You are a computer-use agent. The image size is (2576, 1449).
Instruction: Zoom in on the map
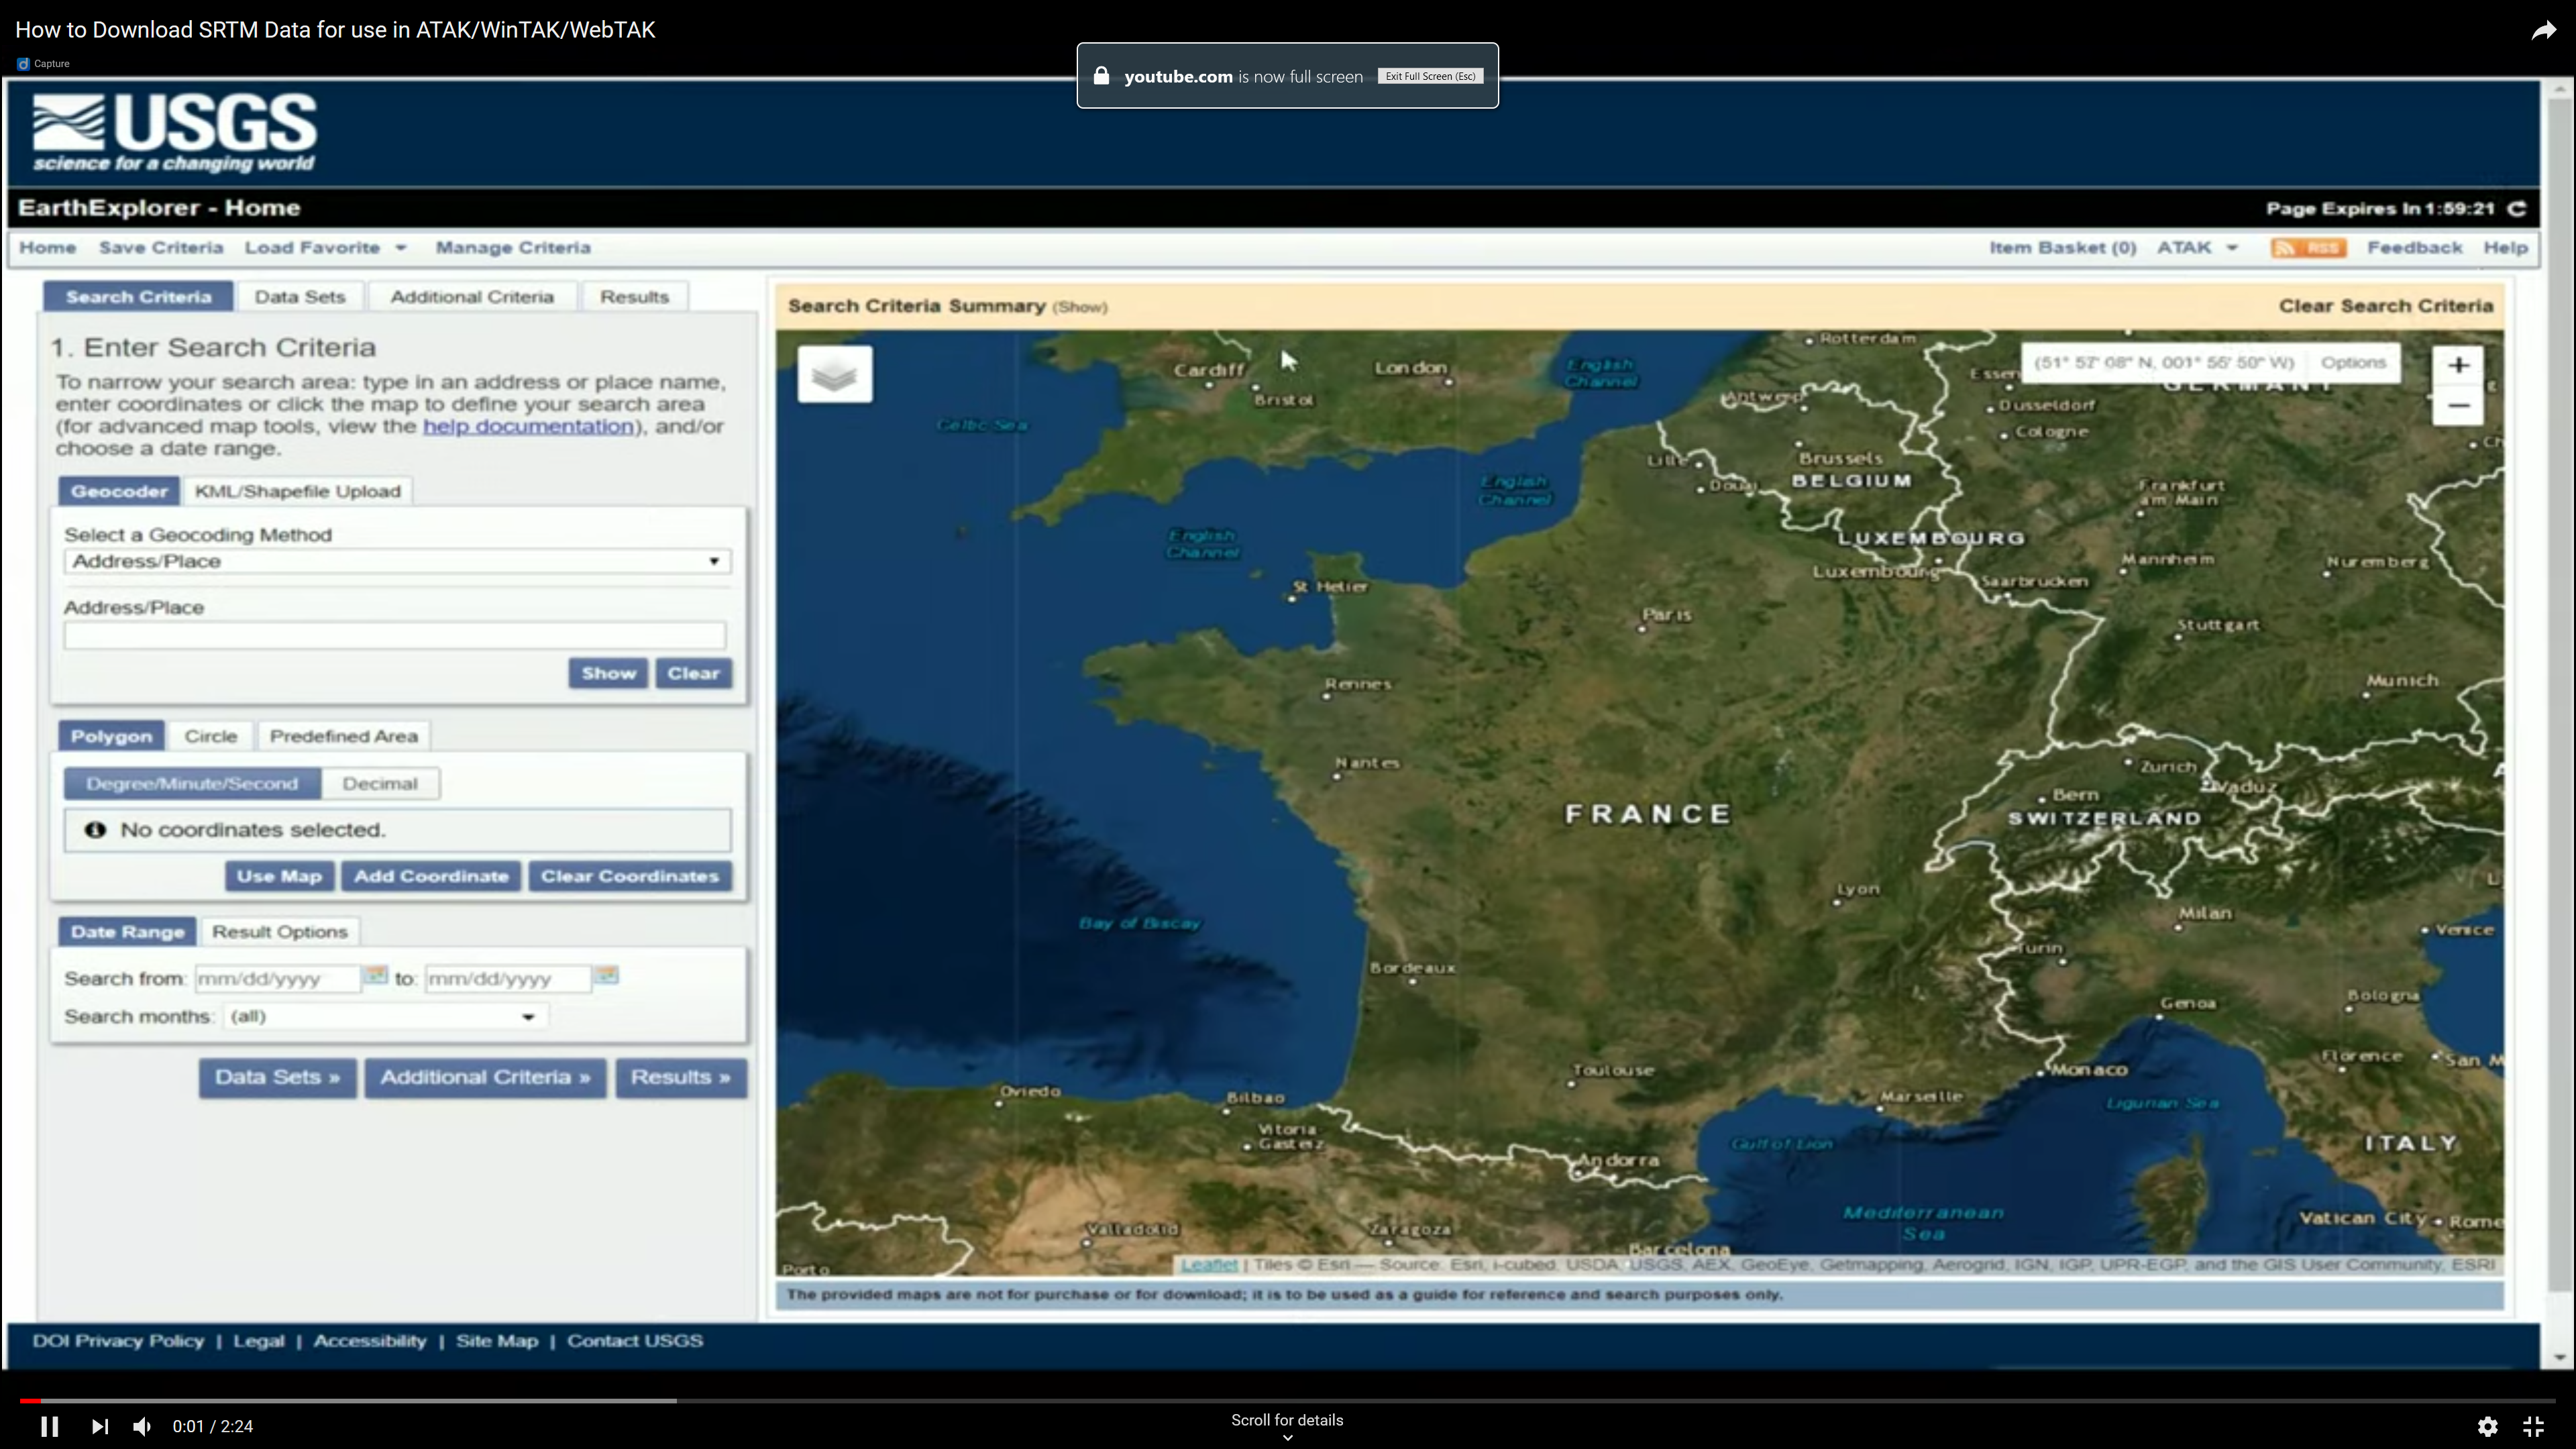click(2458, 365)
